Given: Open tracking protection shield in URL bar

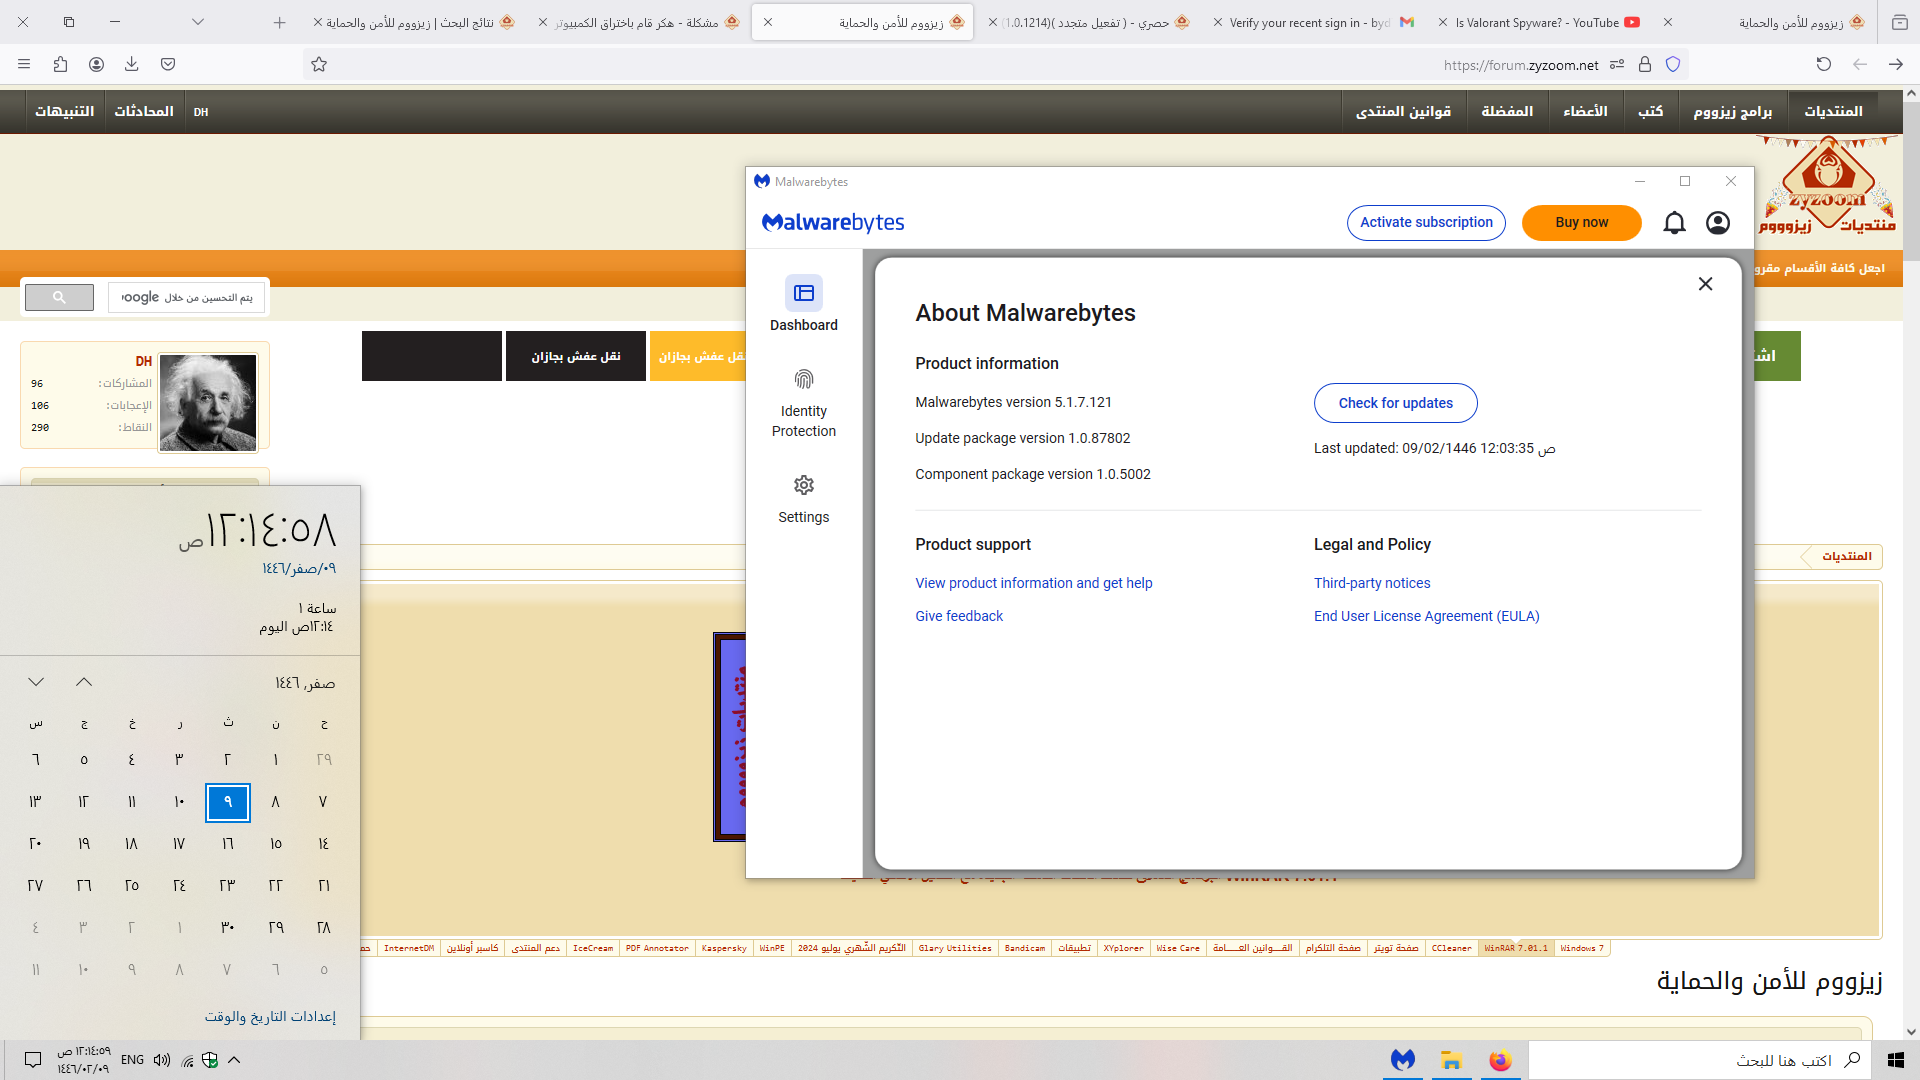Looking at the screenshot, I should pyautogui.click(x=1673, y=64).
